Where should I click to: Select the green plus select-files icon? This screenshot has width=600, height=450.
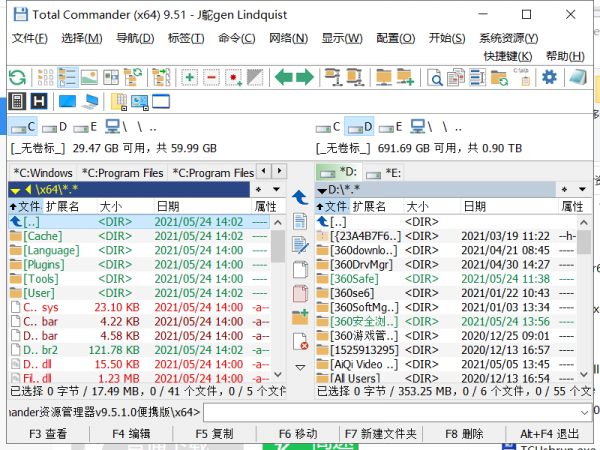point(189,77)
